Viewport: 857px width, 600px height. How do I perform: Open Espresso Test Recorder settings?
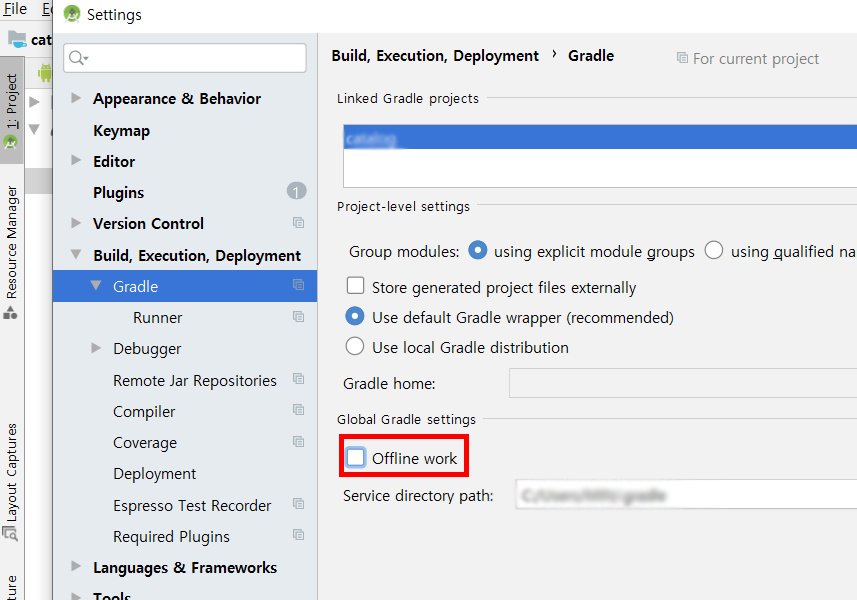192,505
